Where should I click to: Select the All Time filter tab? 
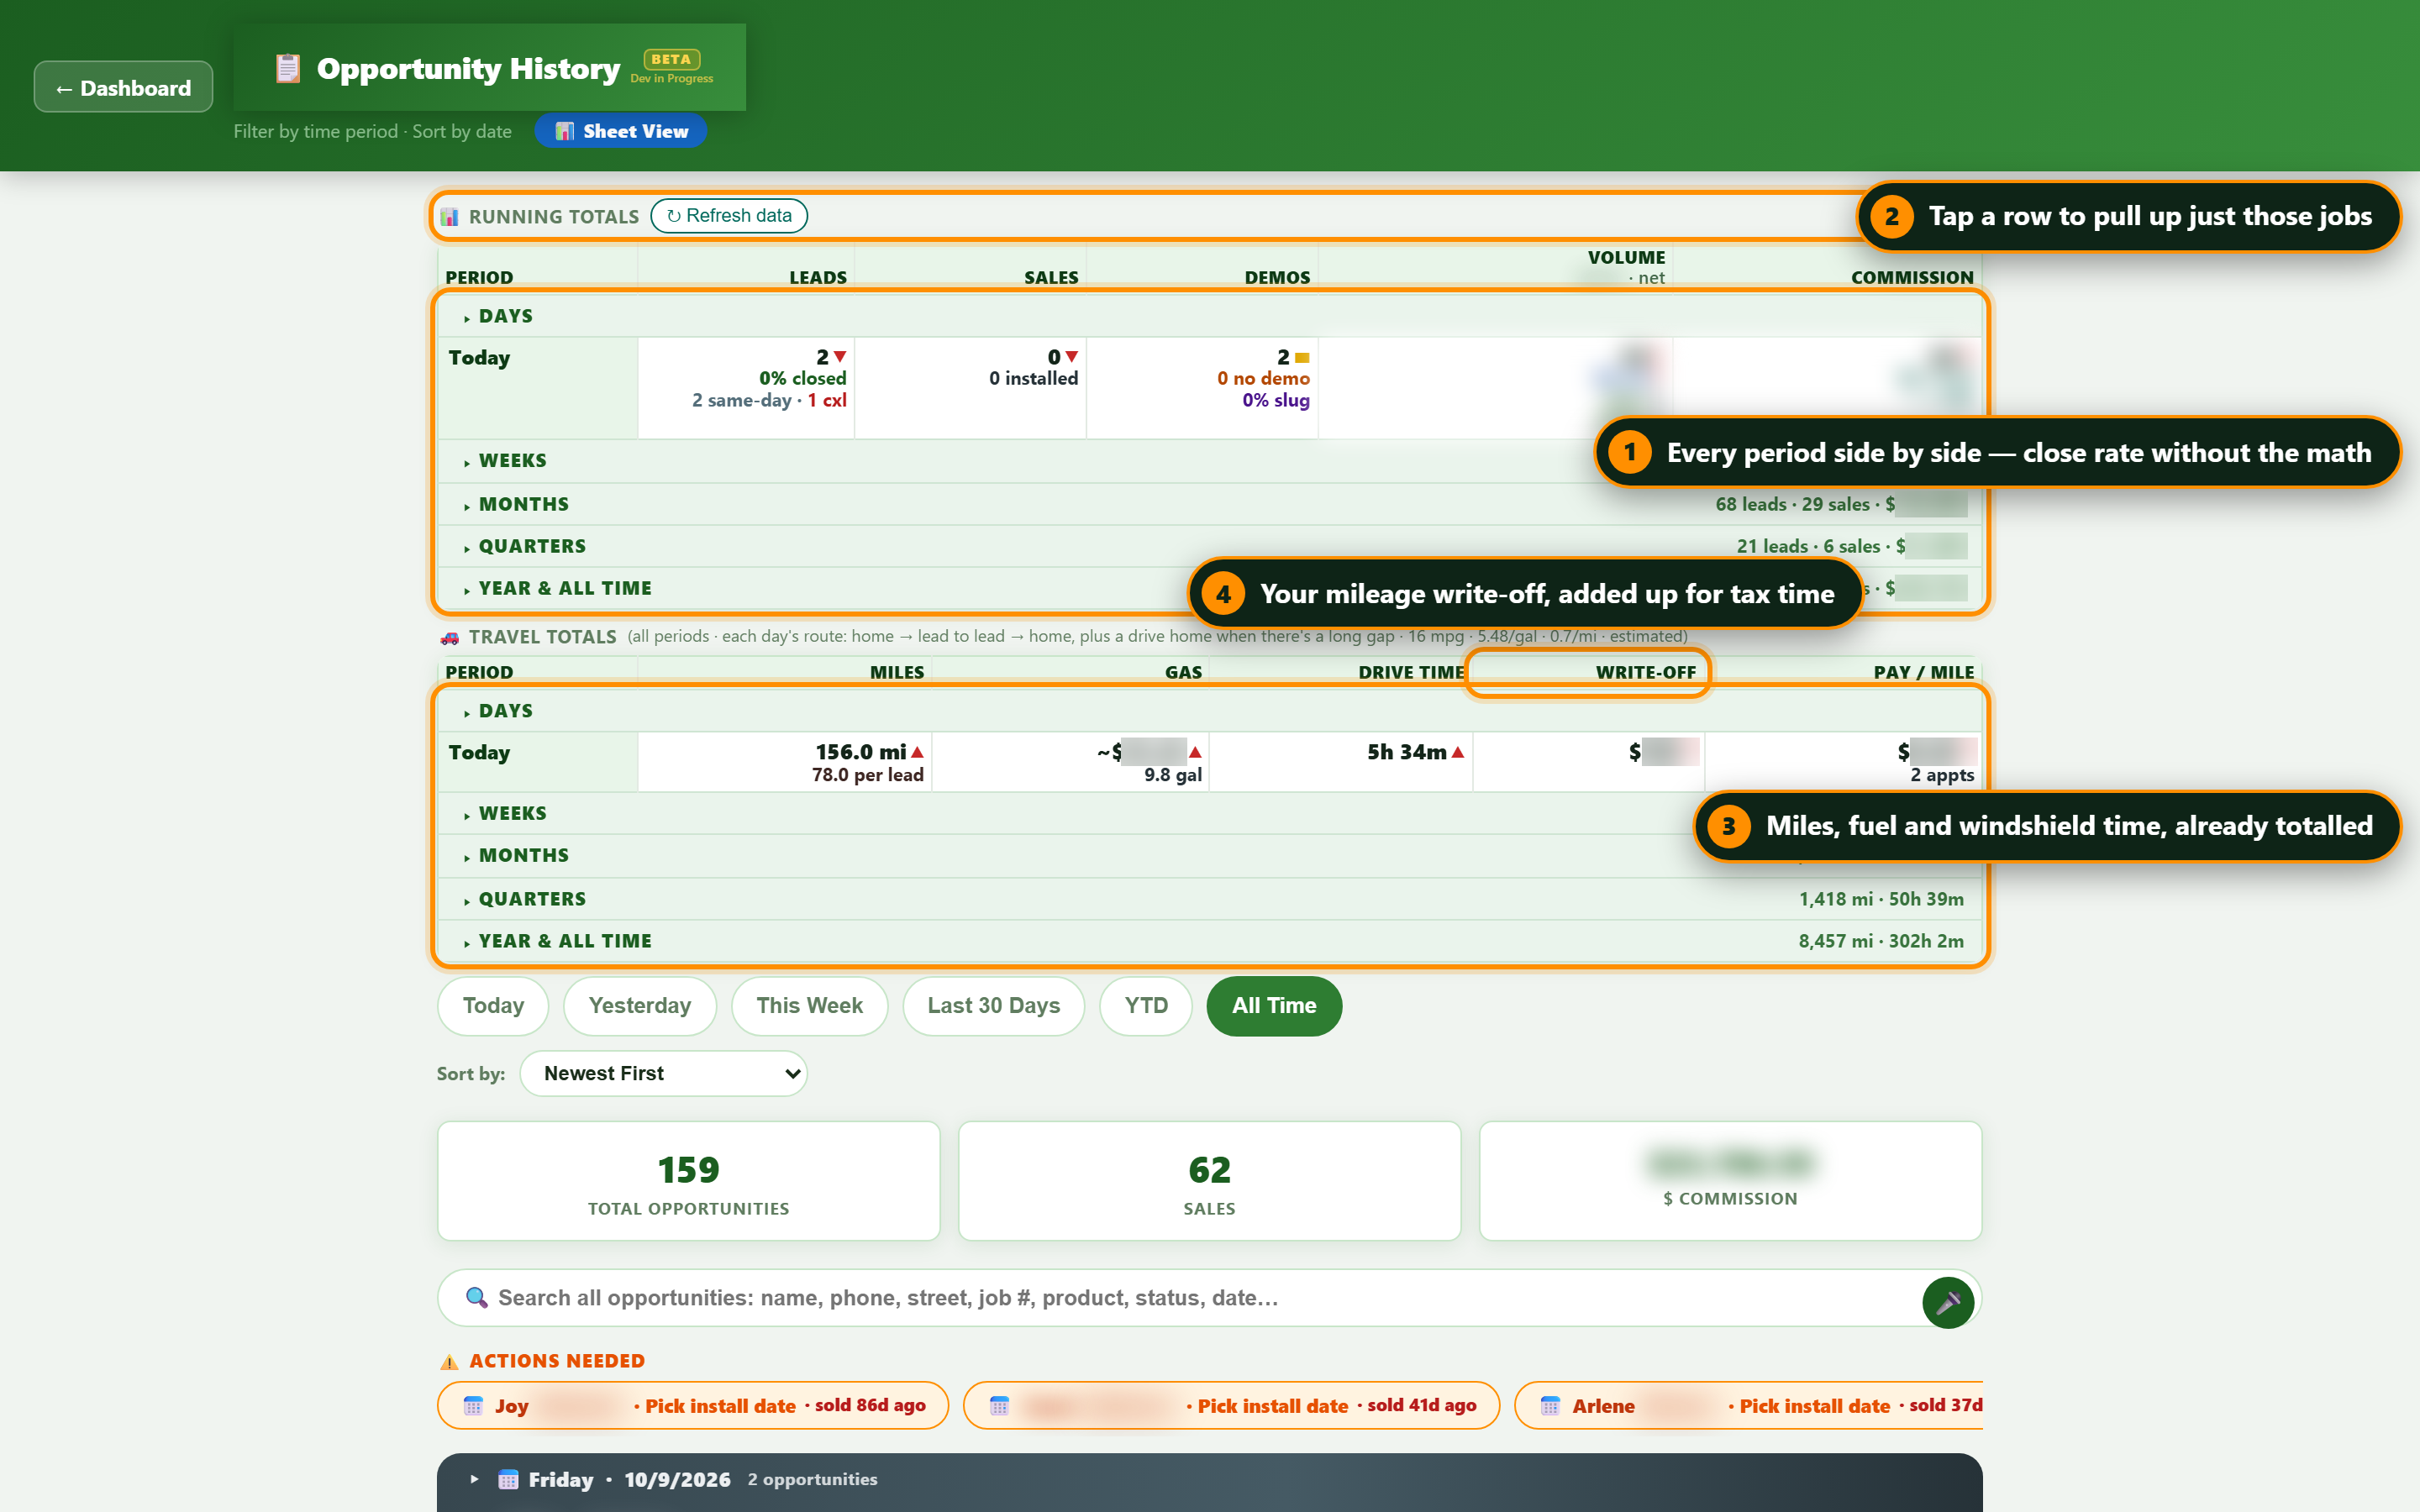[x=1274, y=1006]
